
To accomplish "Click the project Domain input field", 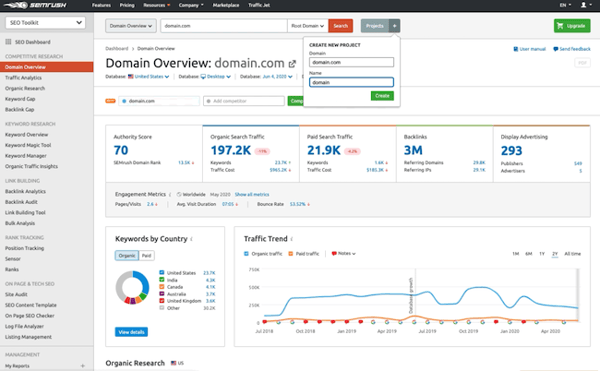I will click(x=351, y=62).
